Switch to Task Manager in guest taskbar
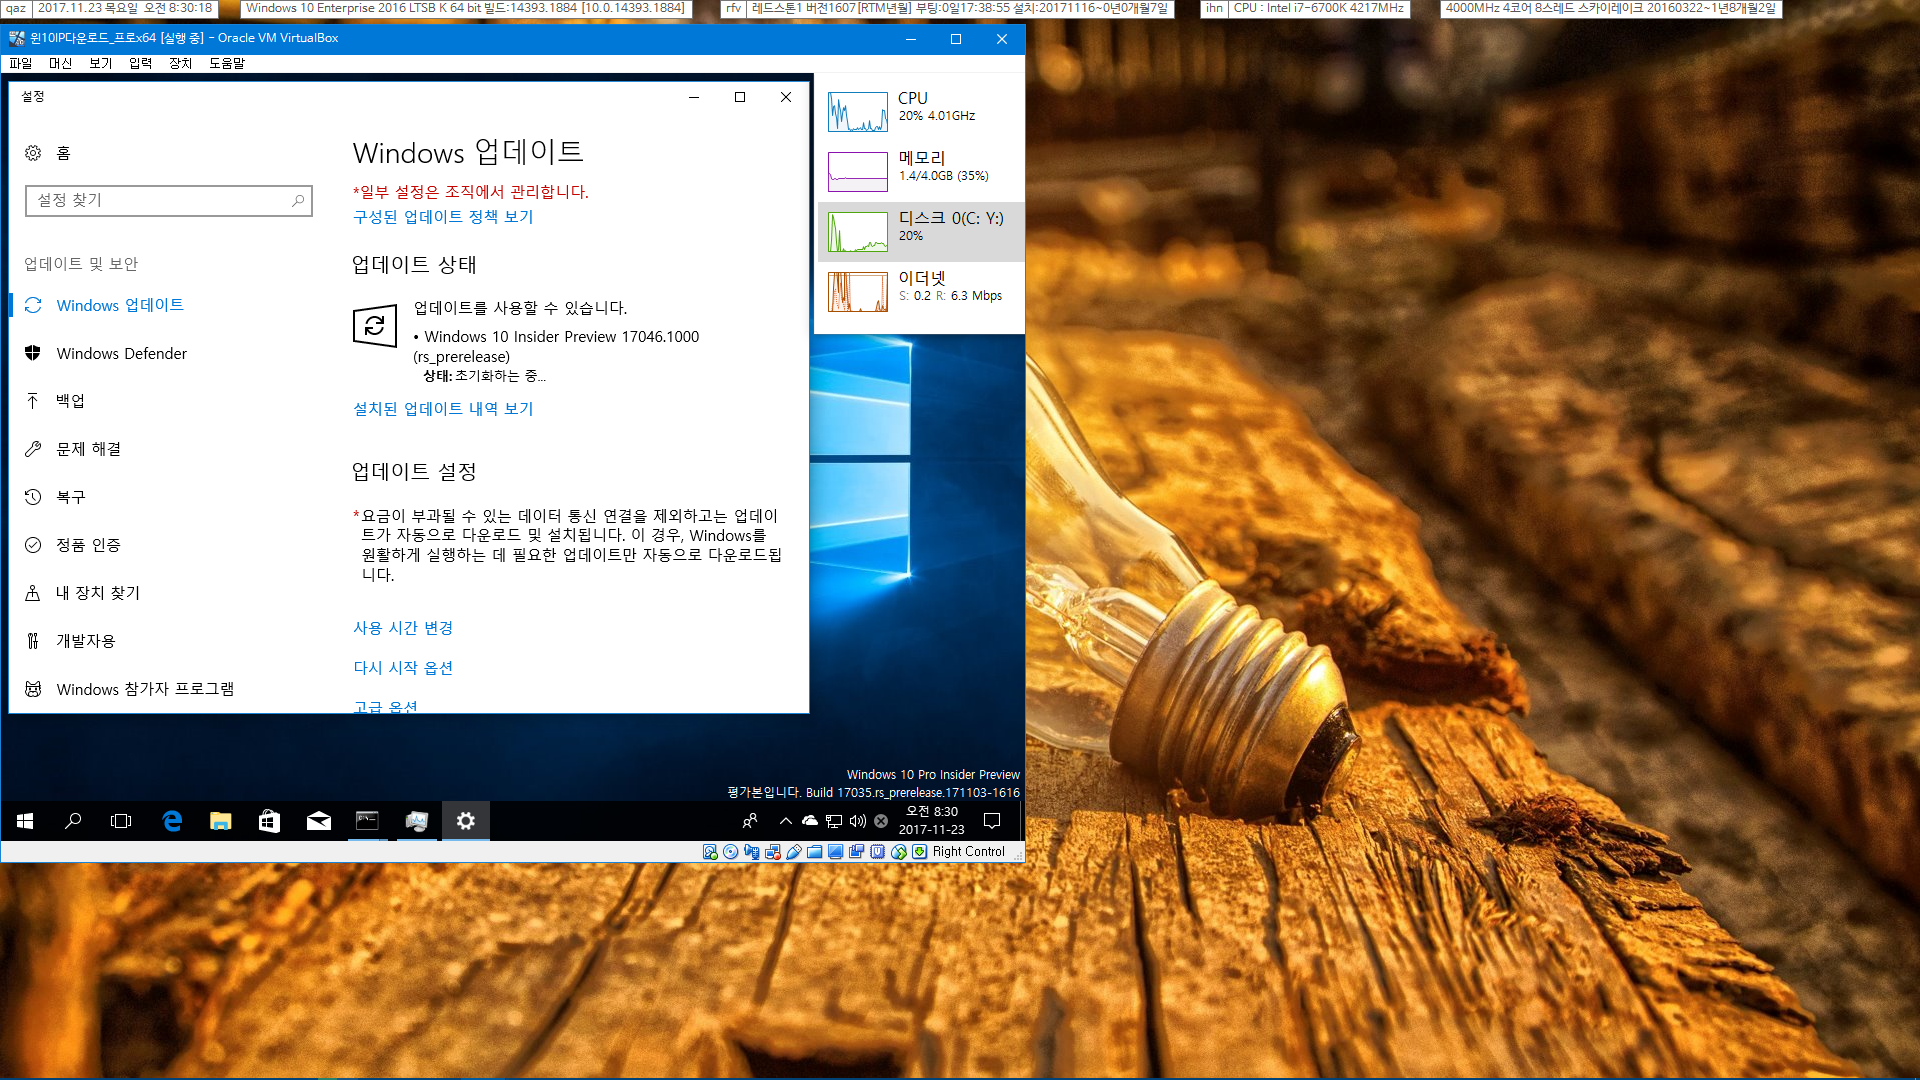Screen dimensions: 1920x1080 (x=416, y=821)
